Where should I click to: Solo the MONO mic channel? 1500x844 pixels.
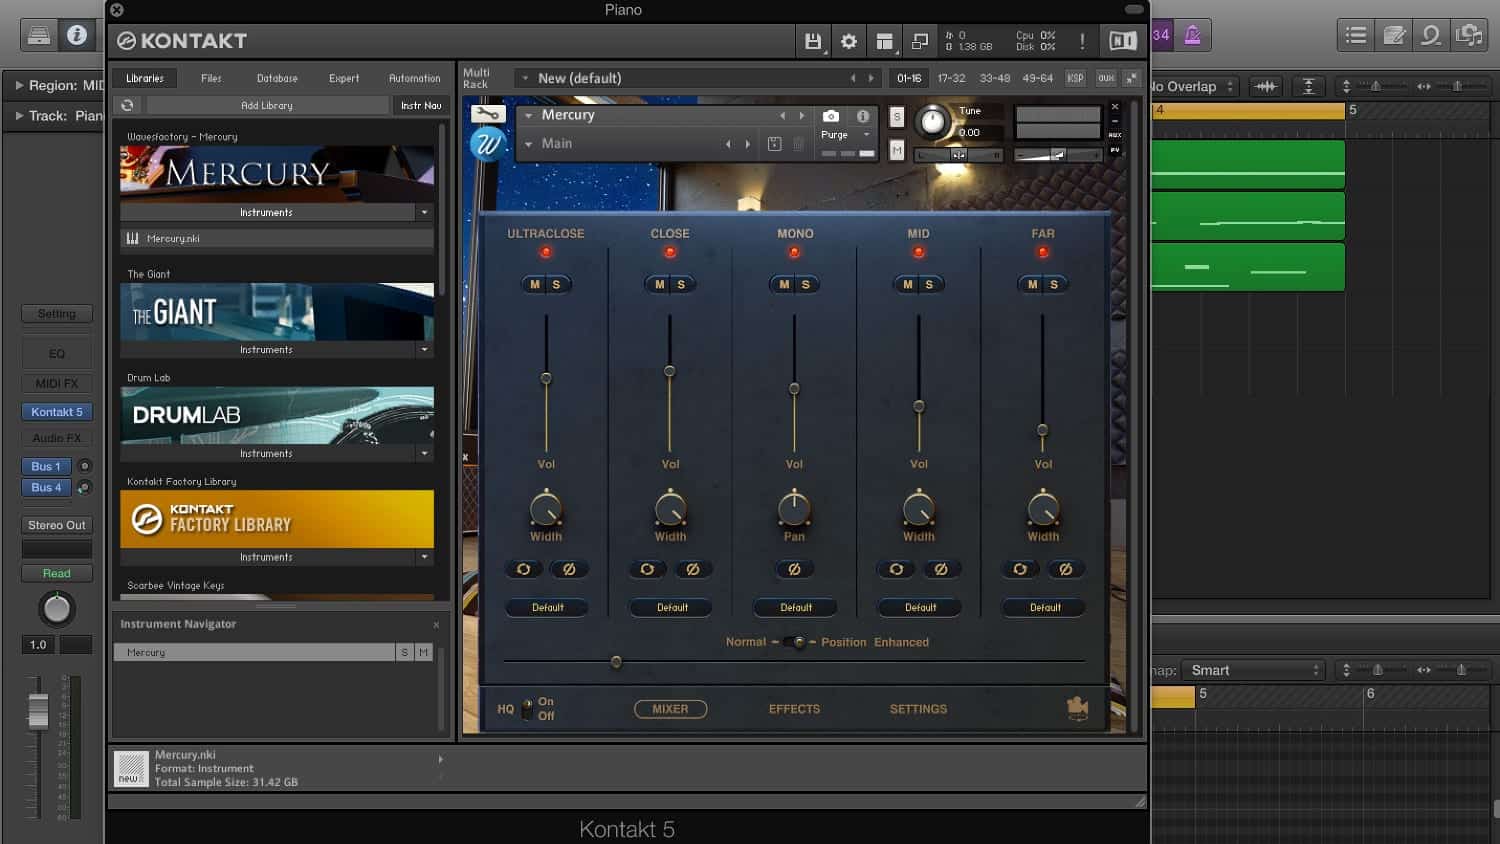pos(806,285)
